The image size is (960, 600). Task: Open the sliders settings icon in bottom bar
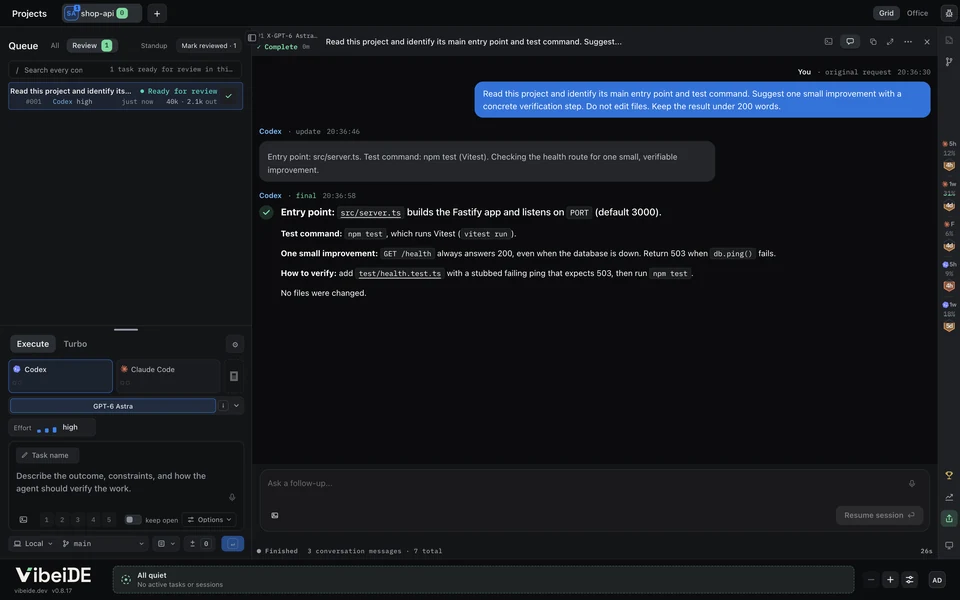coord(910,580)
